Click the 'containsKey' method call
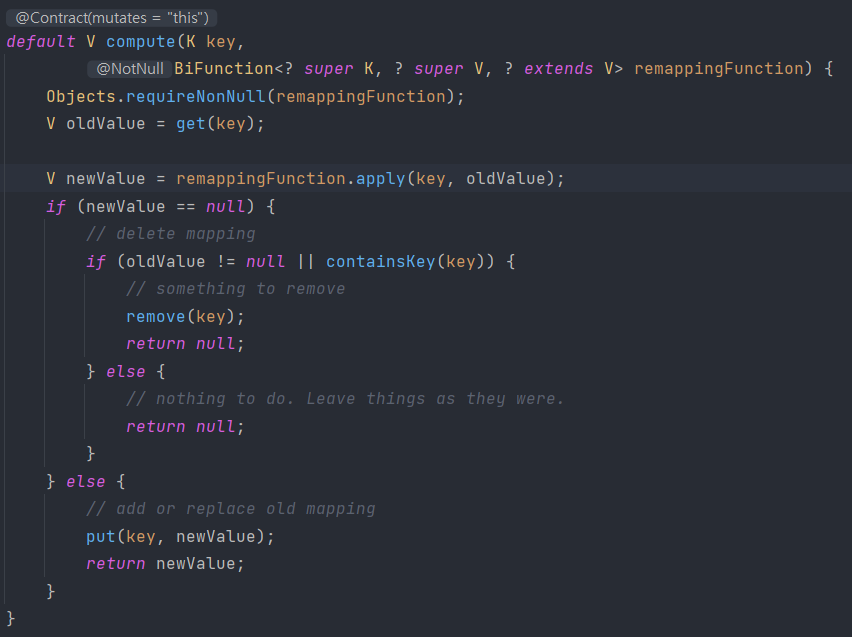Image resolution: width=852 pixels, height=637 pixels. (381, 261)
